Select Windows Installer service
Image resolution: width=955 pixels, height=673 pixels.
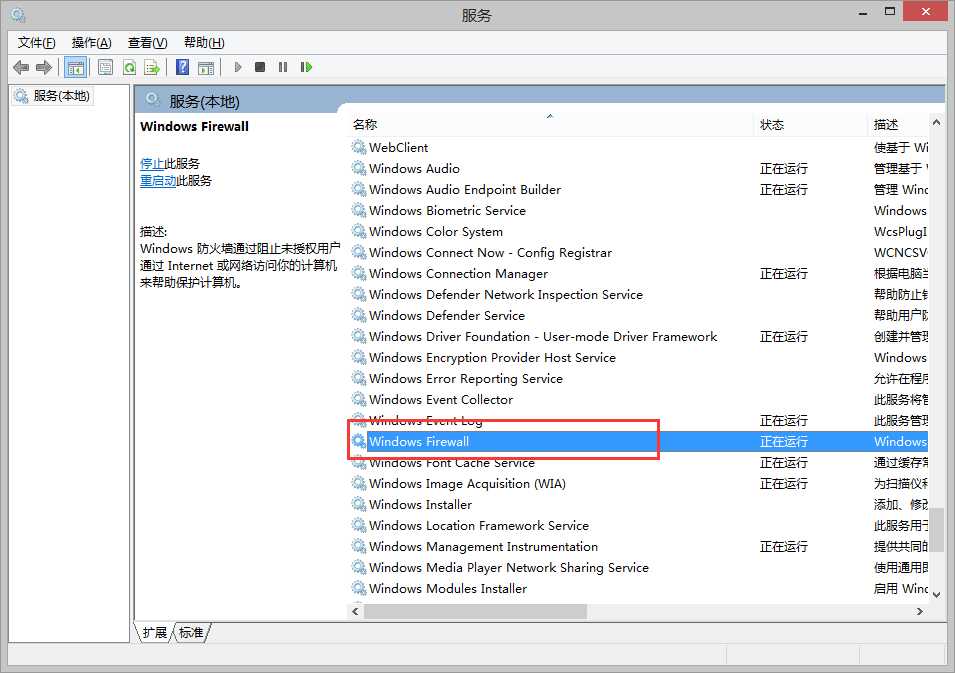638,505
